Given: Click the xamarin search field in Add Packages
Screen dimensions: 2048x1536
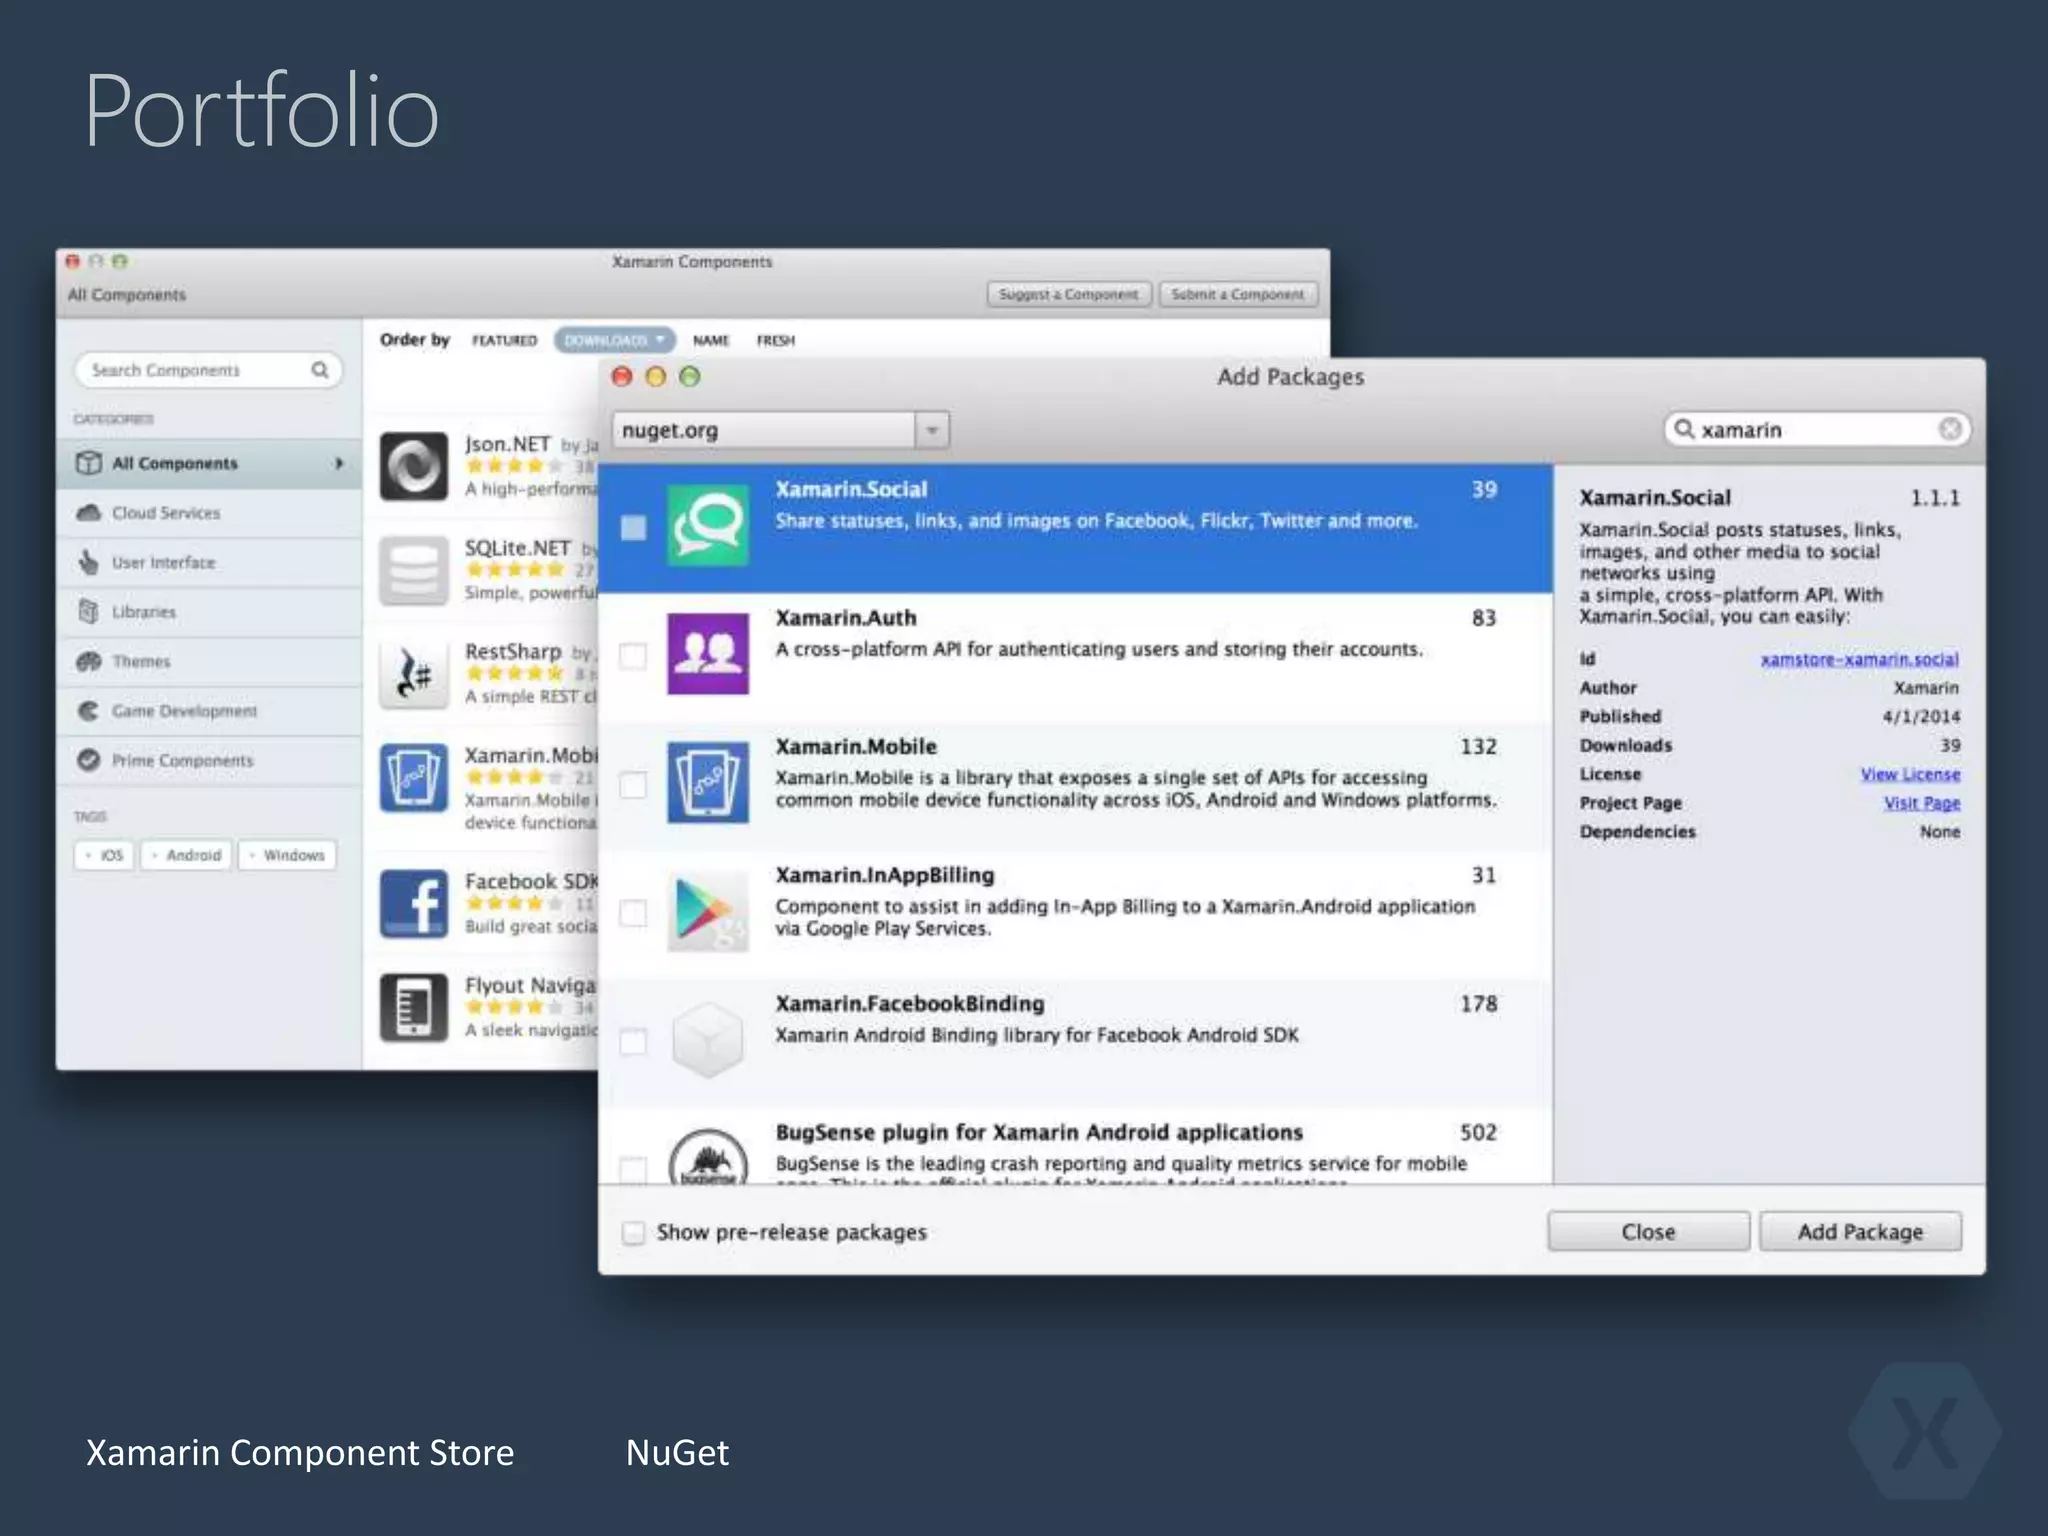Looking at the screenshot, I should [1817, 429].
